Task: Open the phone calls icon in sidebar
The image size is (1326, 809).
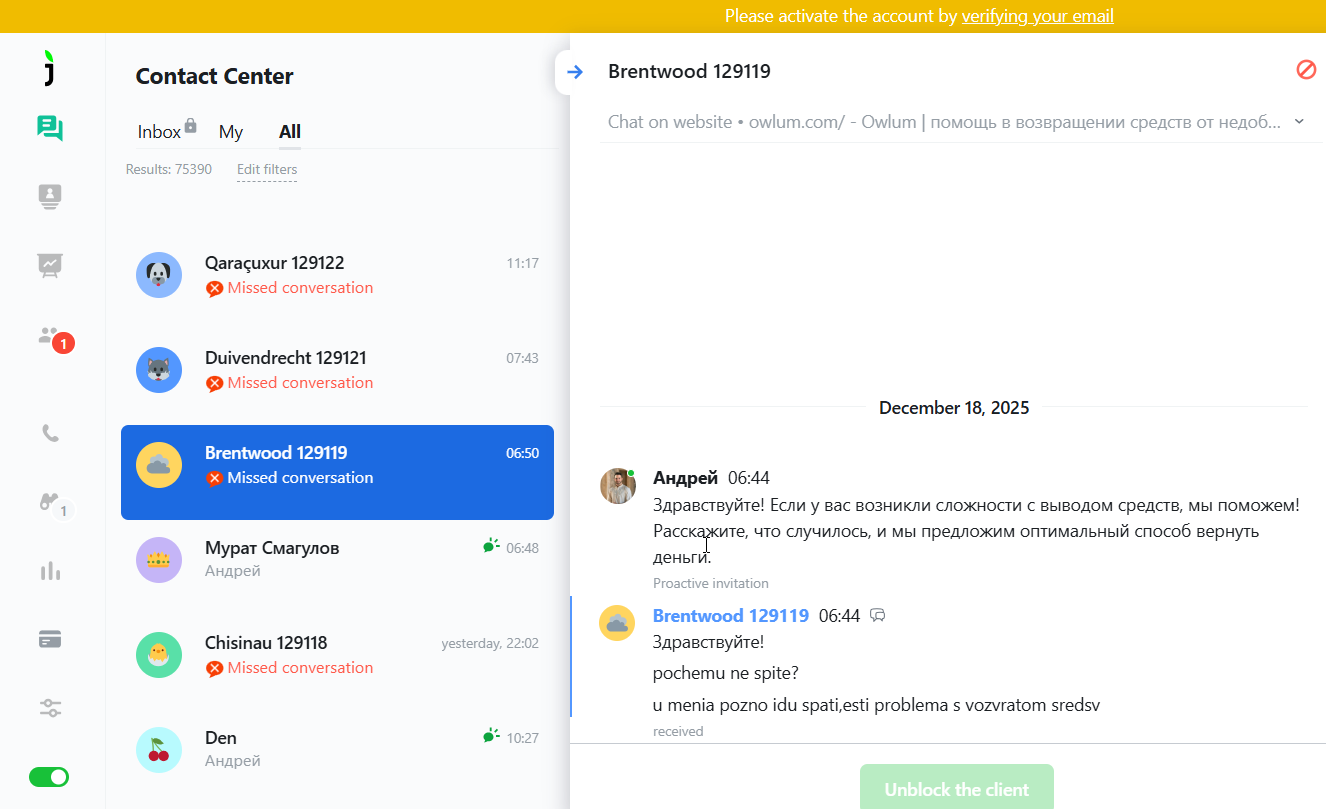Action: tap(50, 433)
